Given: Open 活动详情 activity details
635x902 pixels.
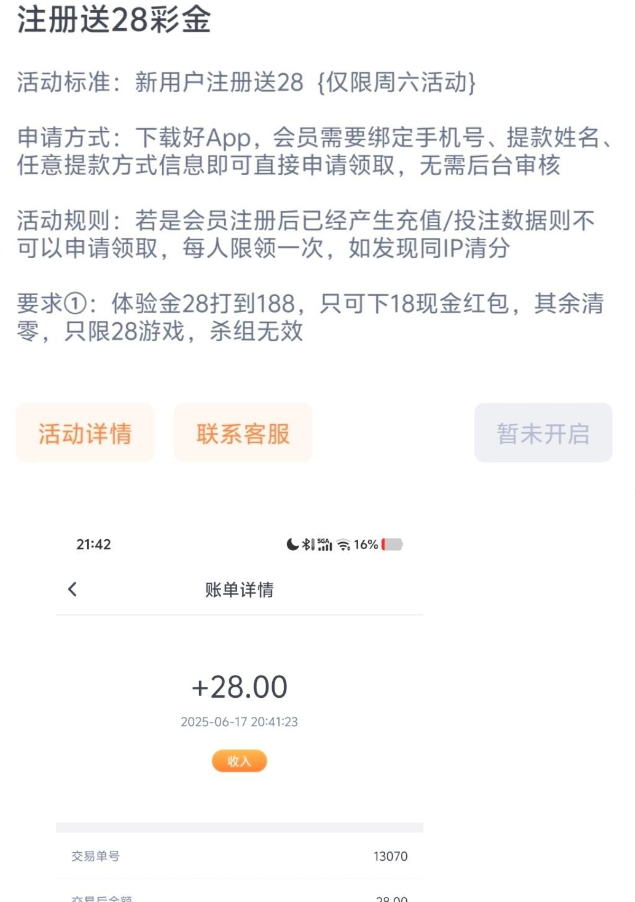Looking at the screenshot, I should [x=85, y=433].
